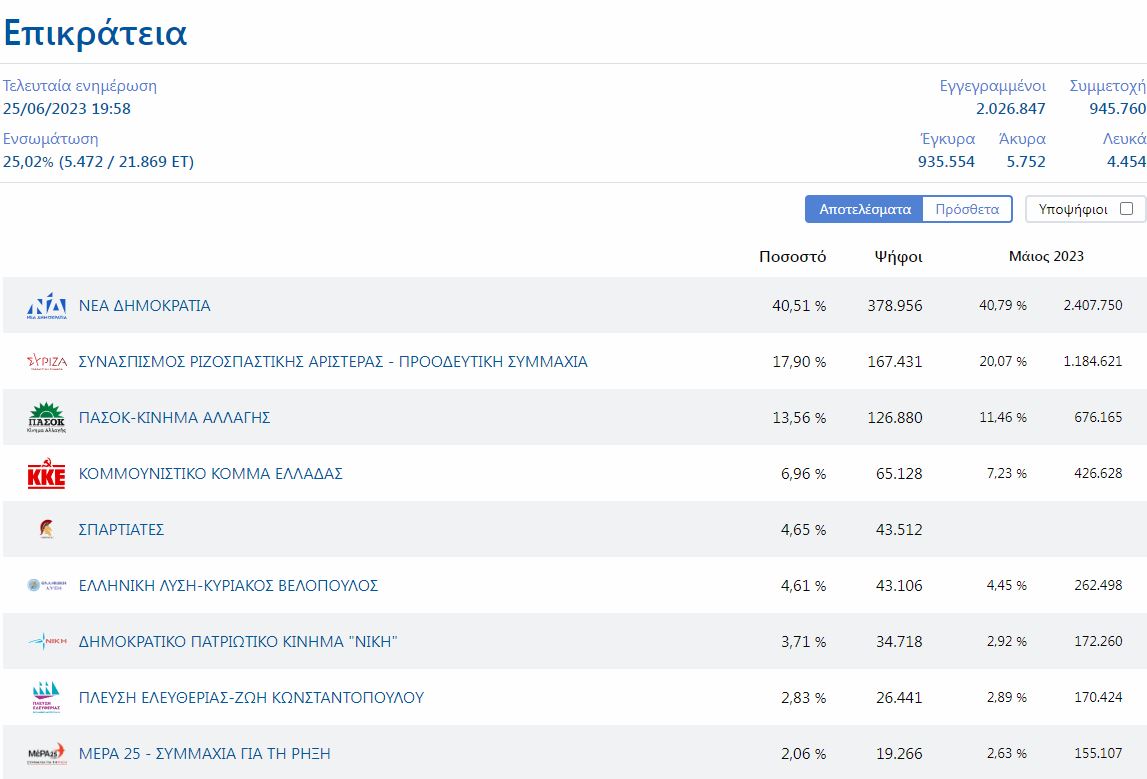
Task: Click the Εγγεγραμμένοι value 2.026.847
Action: coord(1010,109)
